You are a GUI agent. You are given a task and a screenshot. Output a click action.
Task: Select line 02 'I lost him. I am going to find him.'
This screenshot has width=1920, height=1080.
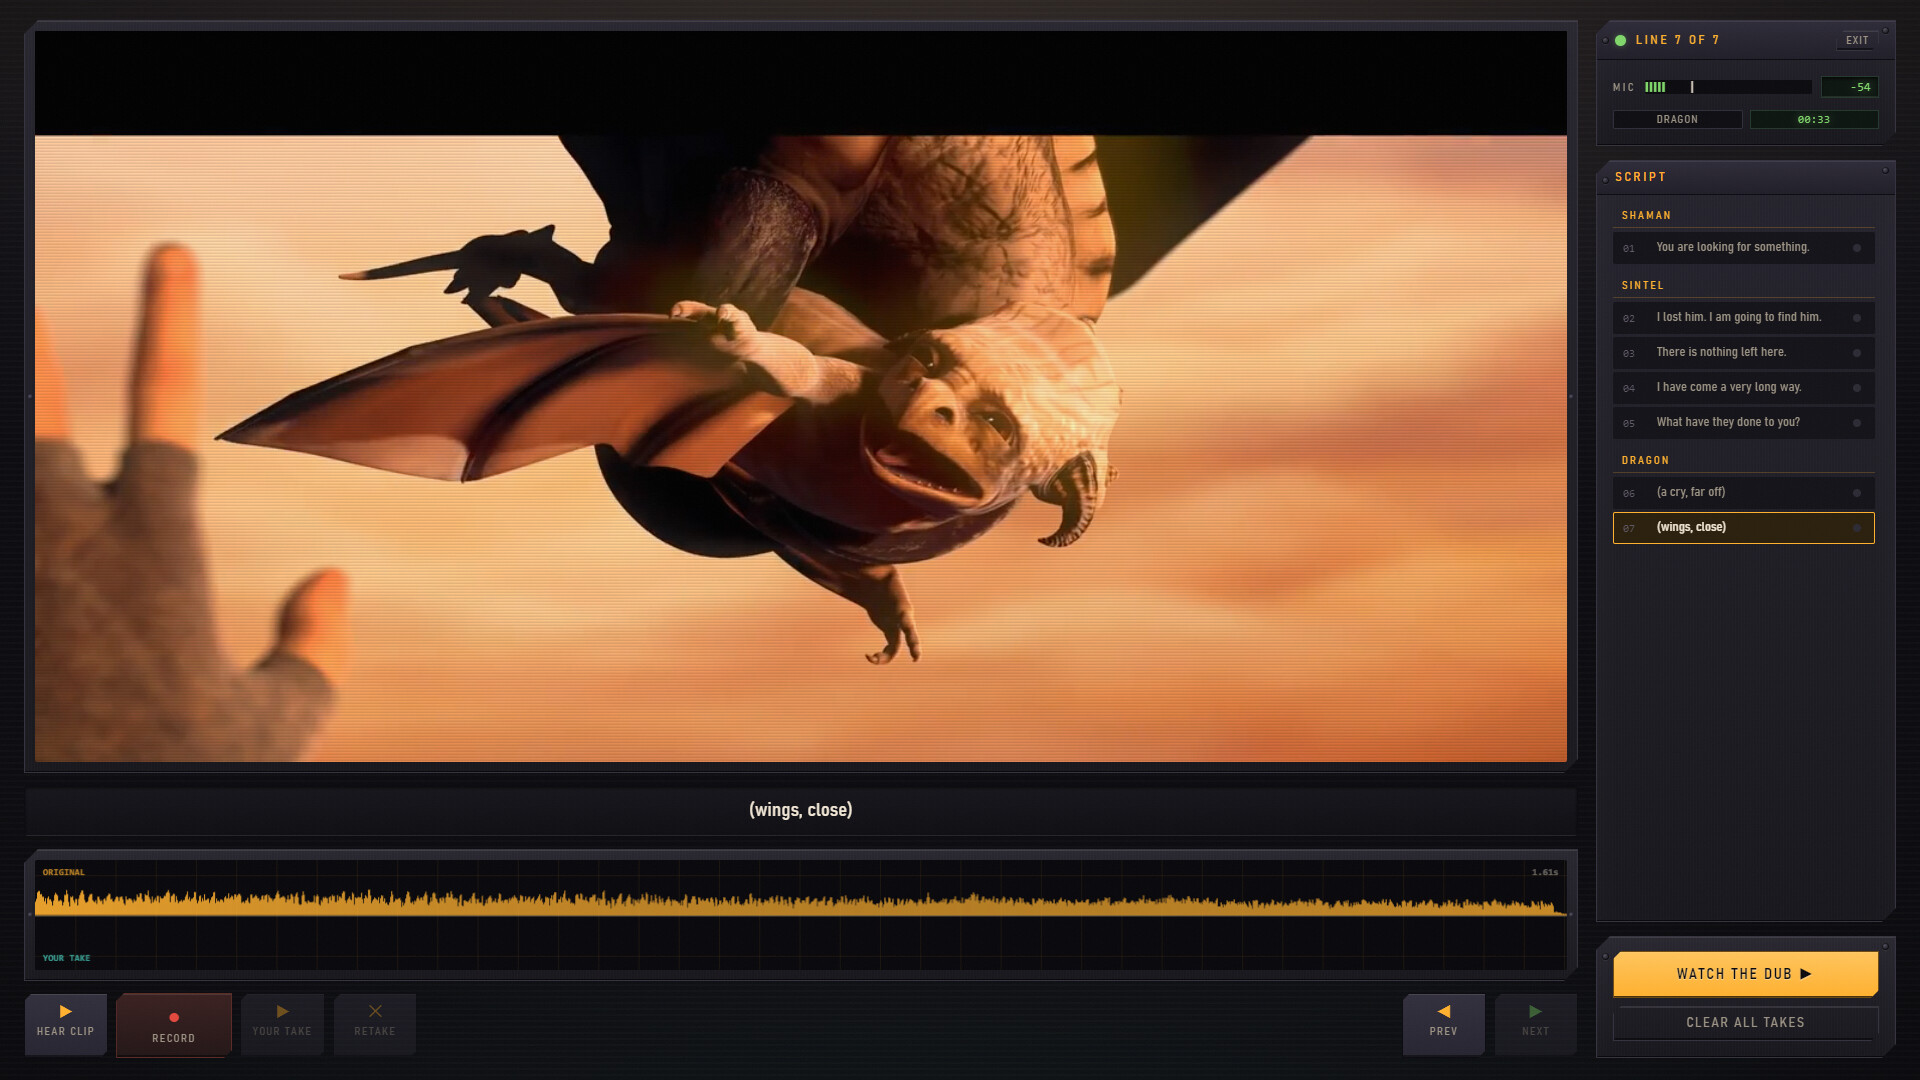click(x=1743, y=317)
